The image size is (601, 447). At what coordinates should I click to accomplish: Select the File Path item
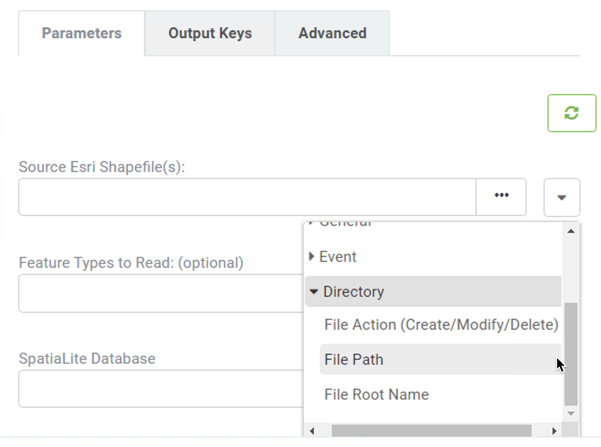coord(440,359)
